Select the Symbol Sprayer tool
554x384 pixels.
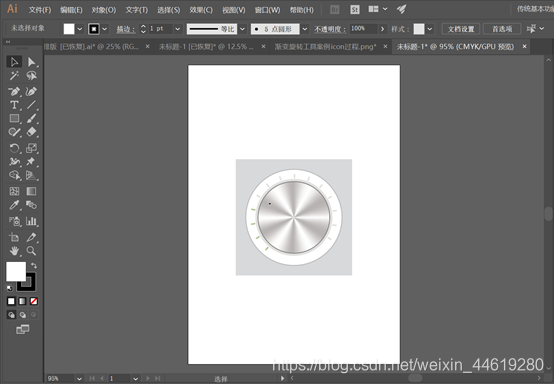pyautogui.click(x=14, y=221)
